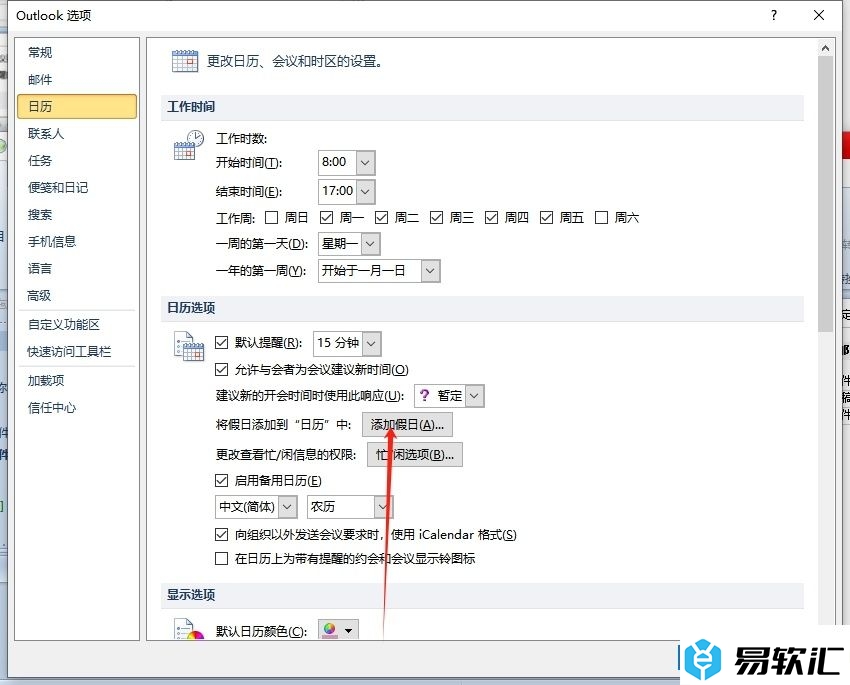Toggle the 默认提醒 checkbox
The width and height of the screenshot is (850, 685).
(221, 342)
